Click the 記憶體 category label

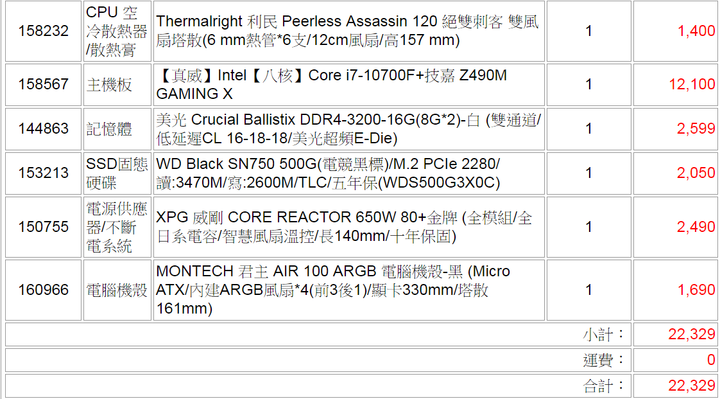(x=109, y=129)
